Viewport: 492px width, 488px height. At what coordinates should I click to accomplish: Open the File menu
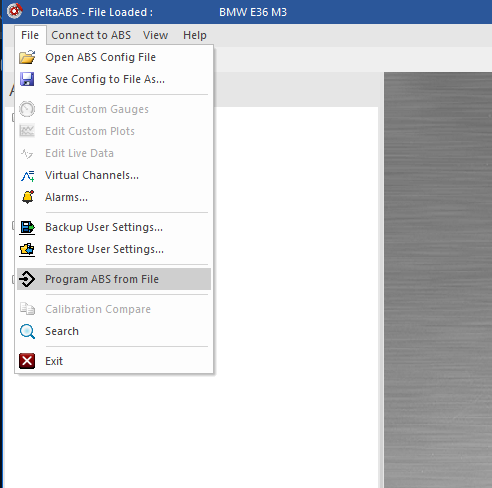click(30, 35)
